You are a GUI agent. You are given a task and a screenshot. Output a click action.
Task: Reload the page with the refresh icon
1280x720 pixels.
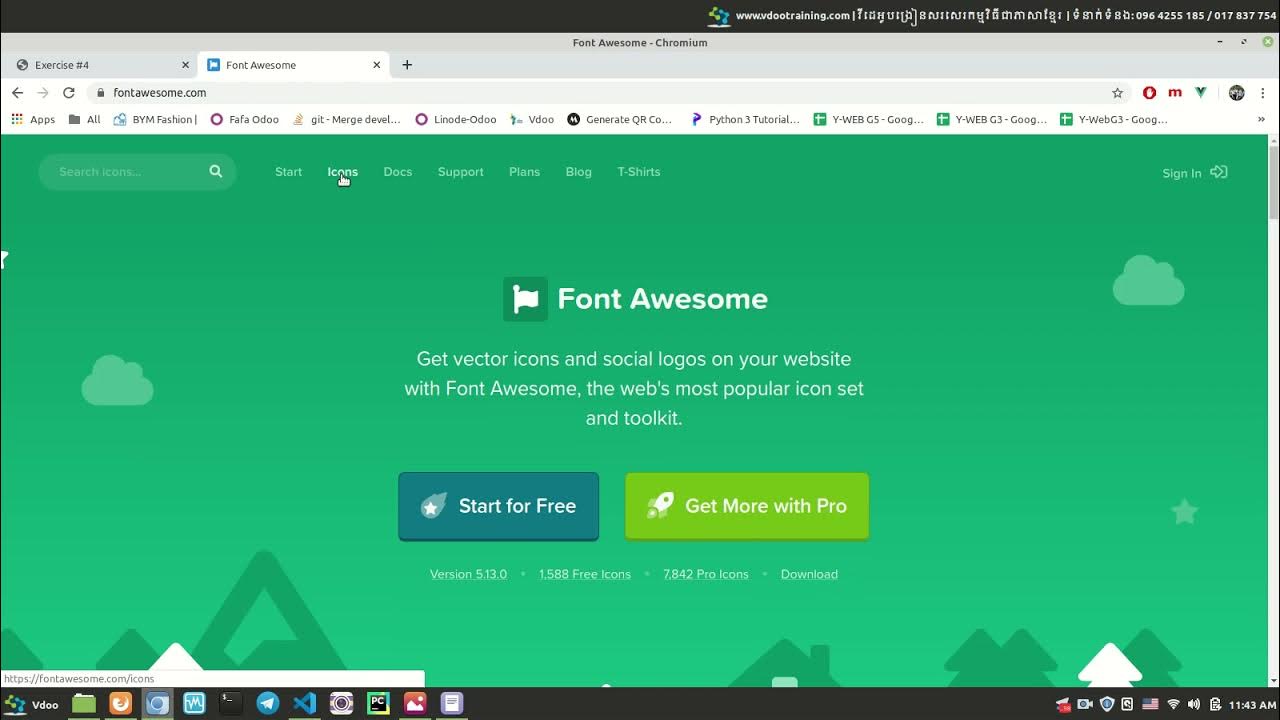68,92
